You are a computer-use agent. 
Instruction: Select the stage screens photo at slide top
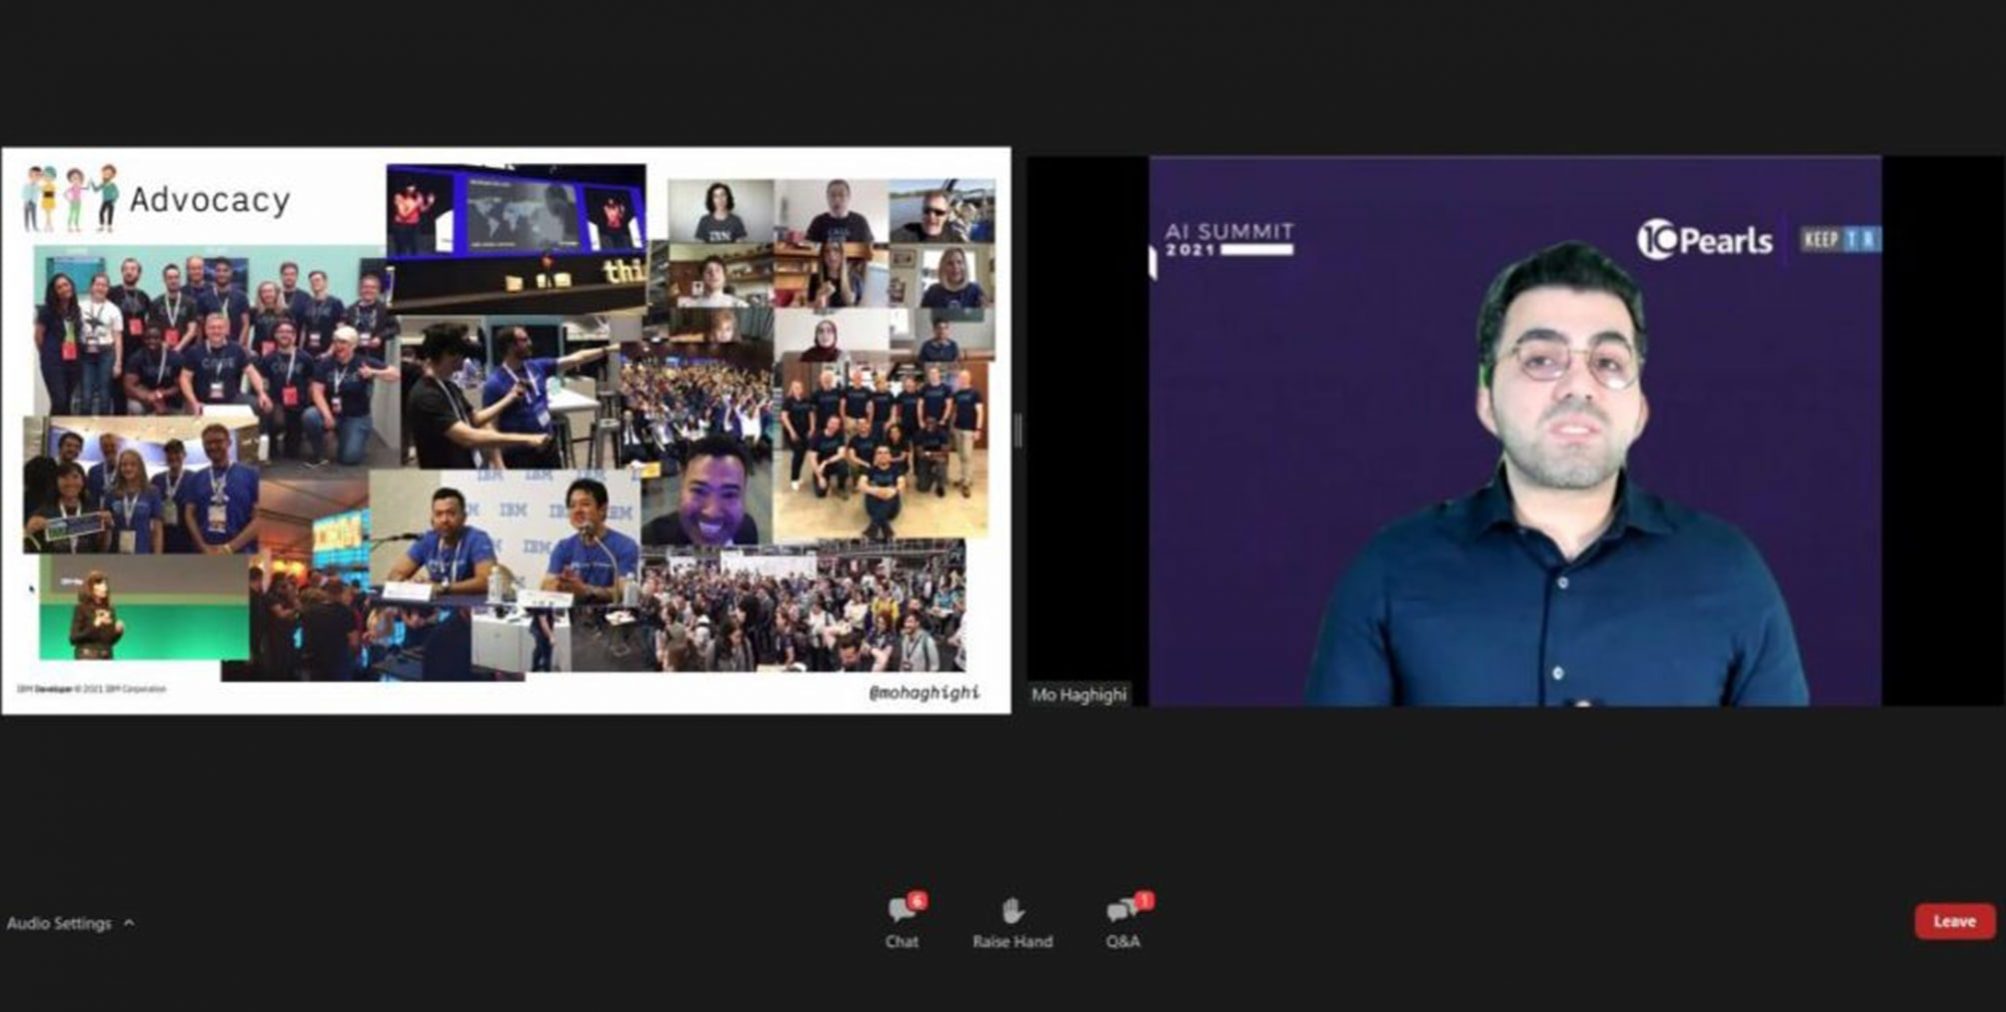516,212
